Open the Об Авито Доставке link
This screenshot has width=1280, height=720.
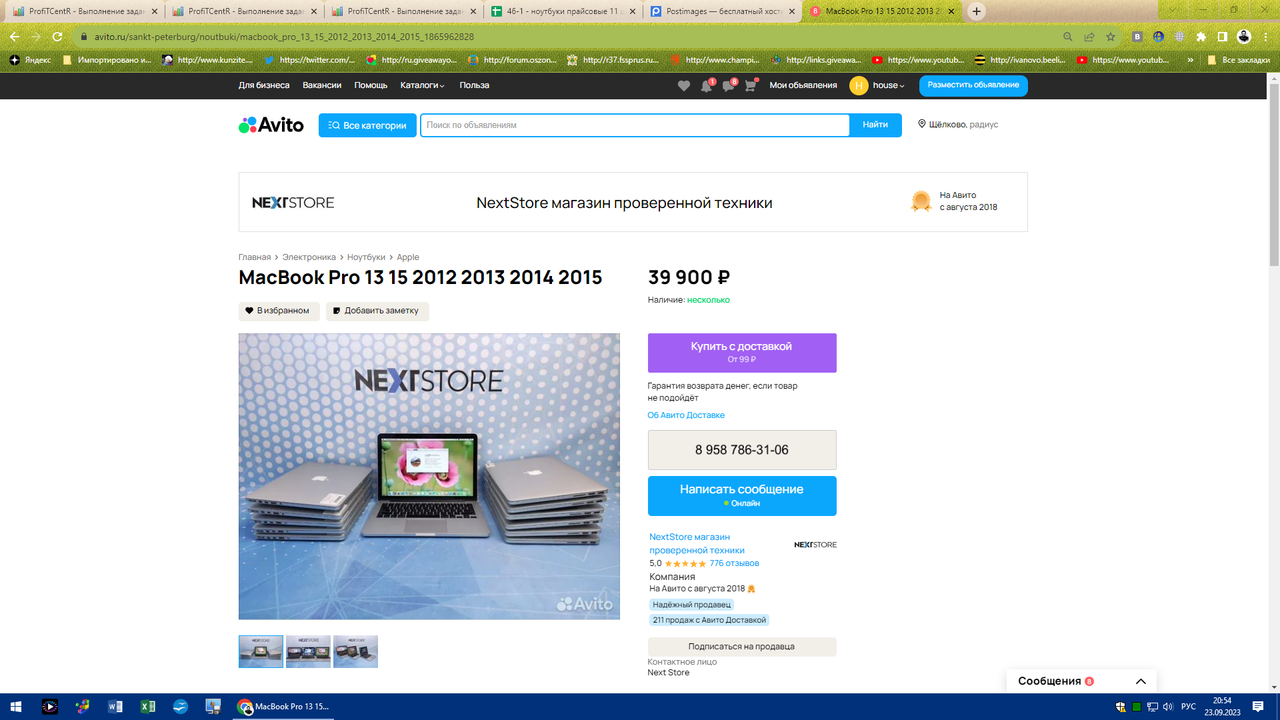pyautogui.click(x=687, y=414)
